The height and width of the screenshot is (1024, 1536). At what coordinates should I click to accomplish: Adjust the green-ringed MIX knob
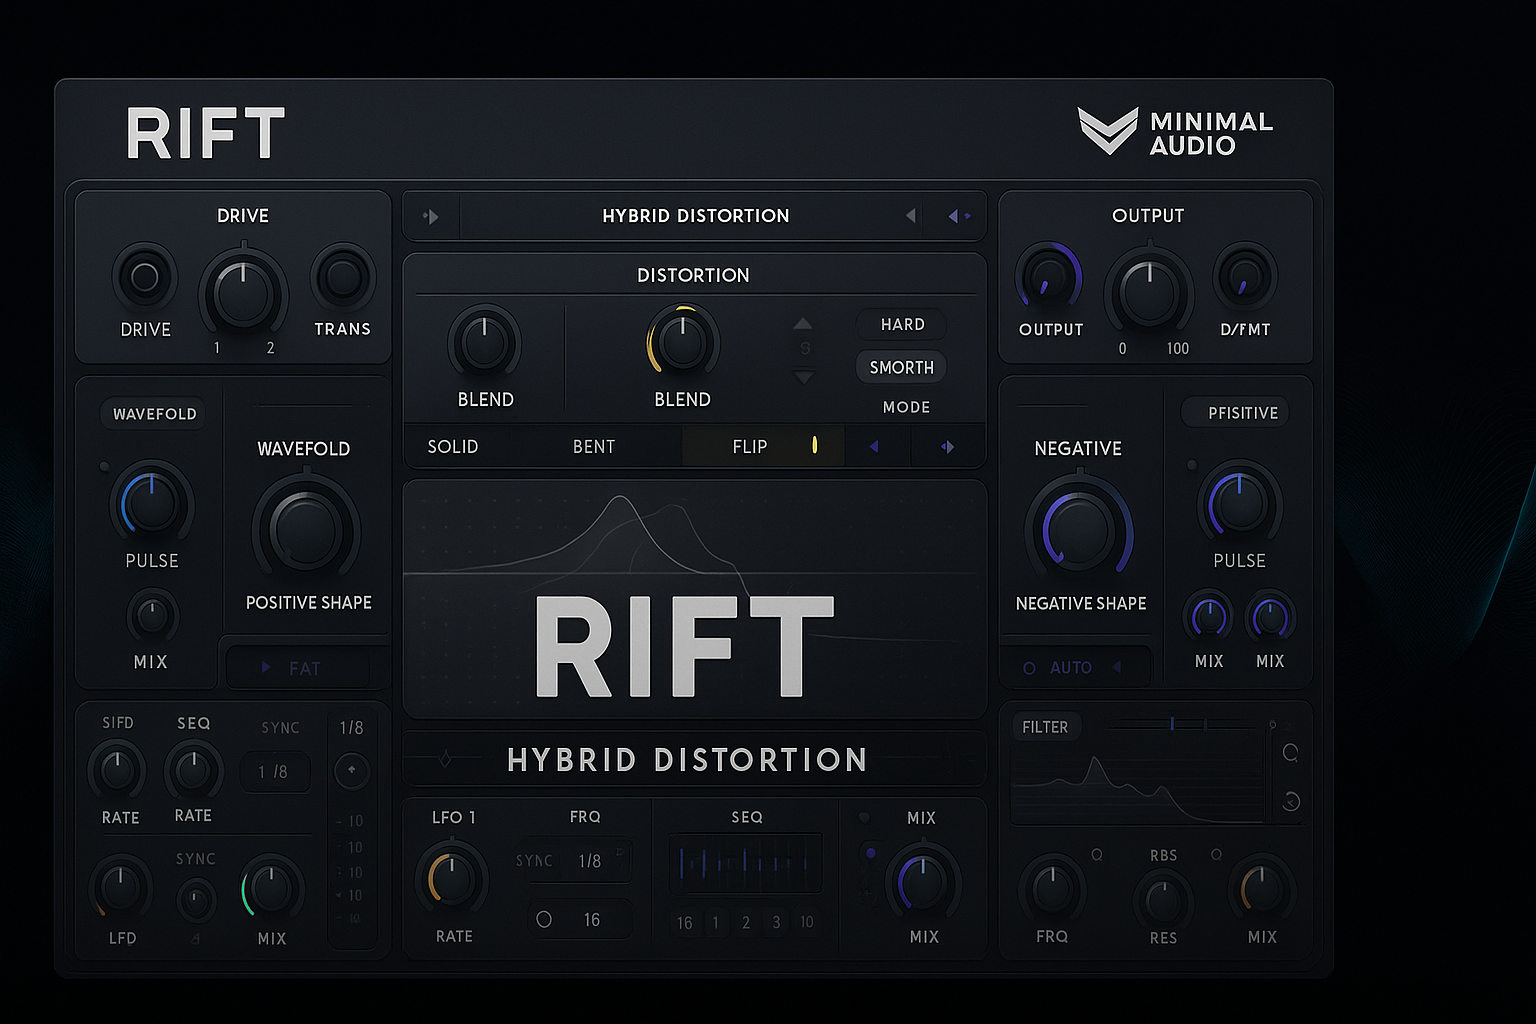pos(271,887)
